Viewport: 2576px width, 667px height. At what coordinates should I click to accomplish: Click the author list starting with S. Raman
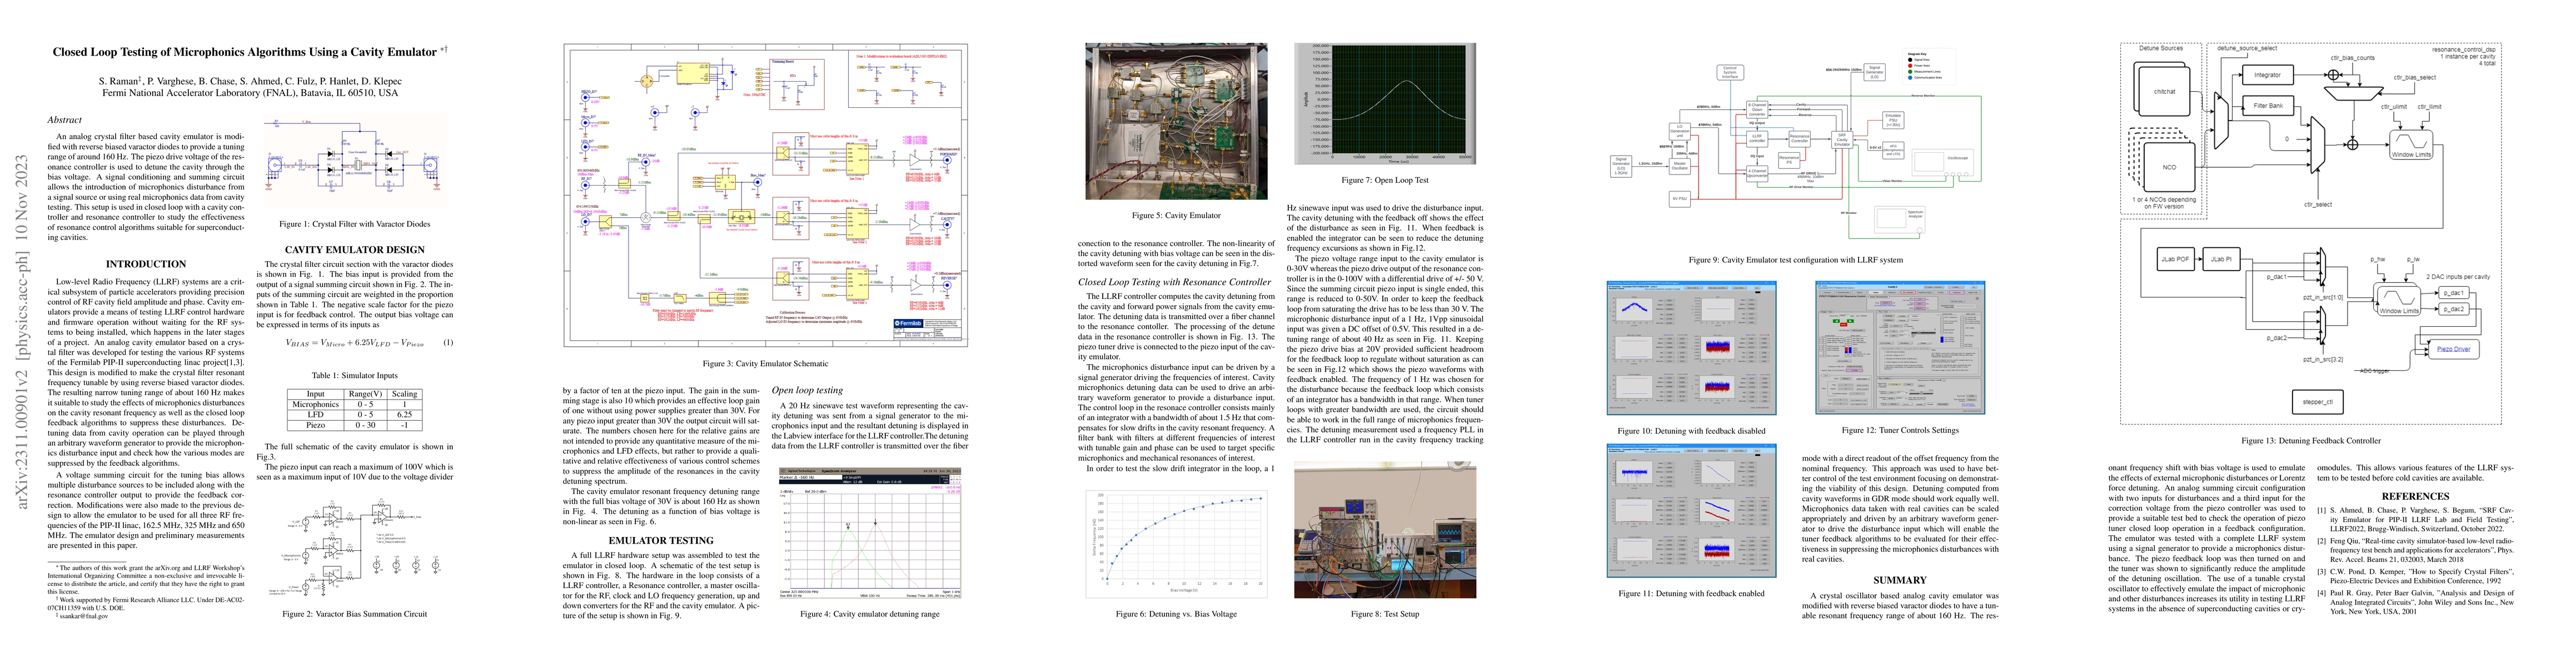[x=250, y=80]
